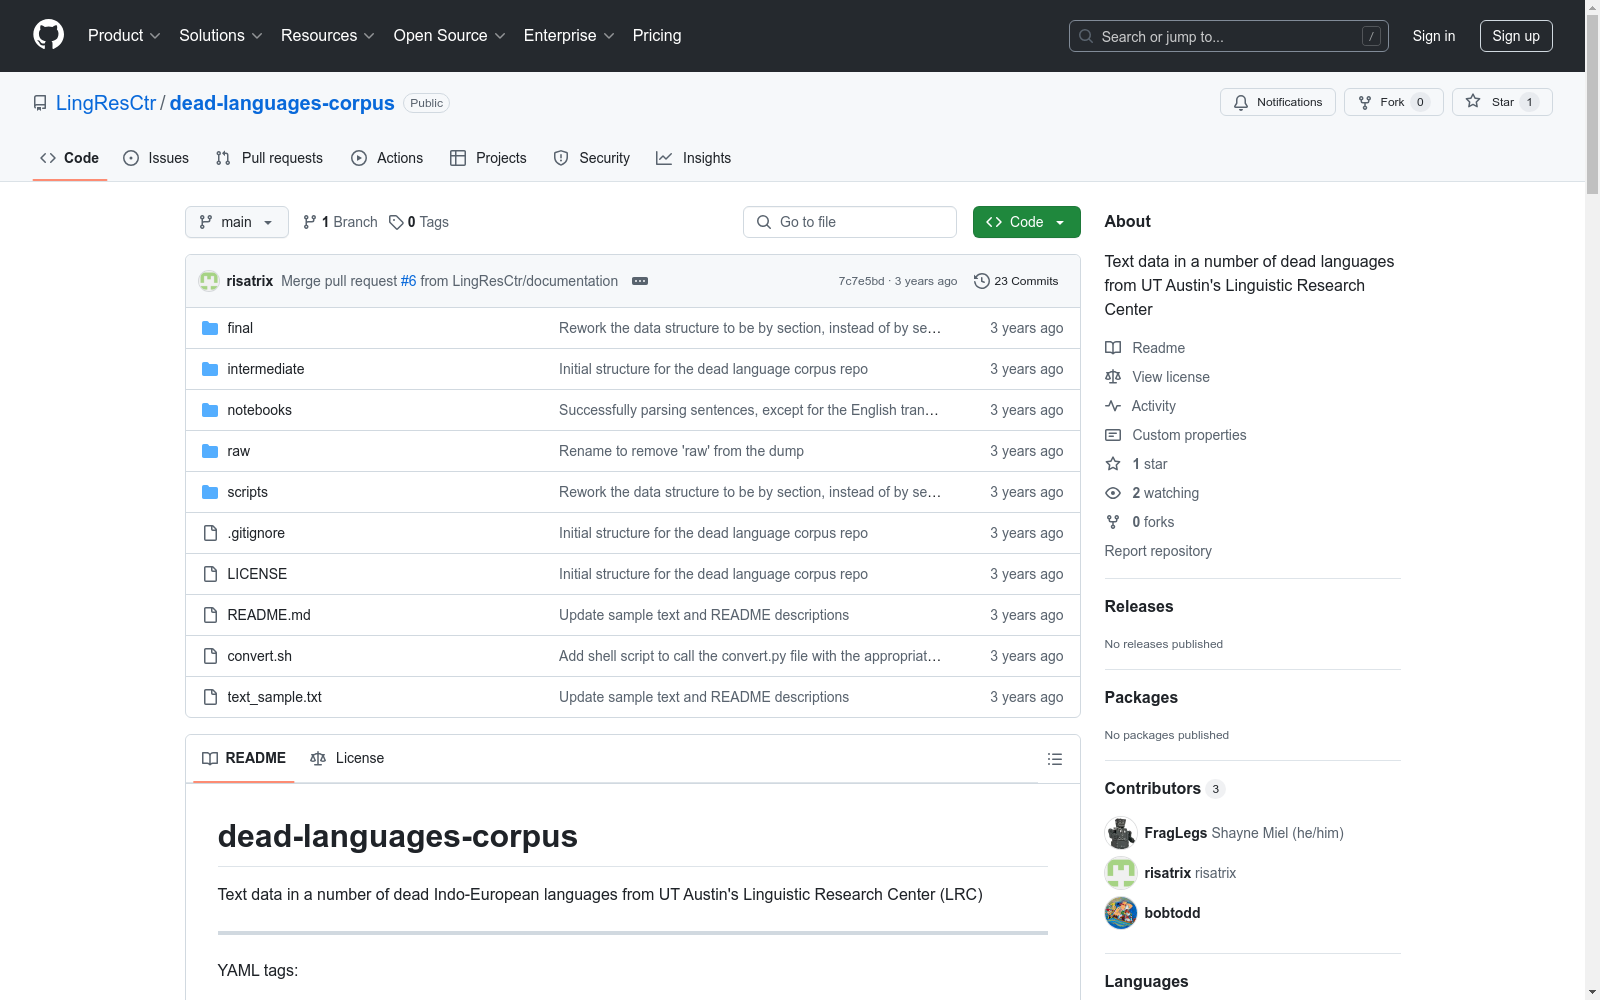
Task: Open the Pricing page
Action: pos(657,35)
